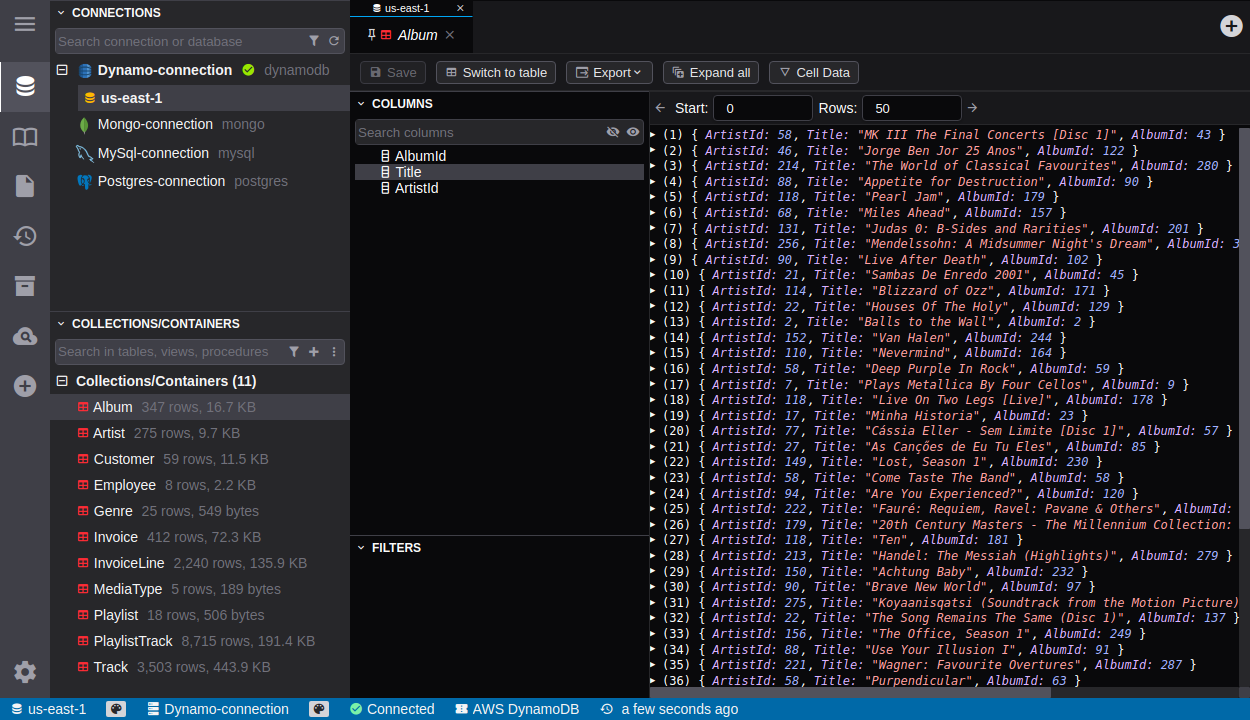Viewport: 1250px width, 720px height.
Task: Click the vertical scrollbar of results
Action: pyautogui.click(x=1243, y=330)
